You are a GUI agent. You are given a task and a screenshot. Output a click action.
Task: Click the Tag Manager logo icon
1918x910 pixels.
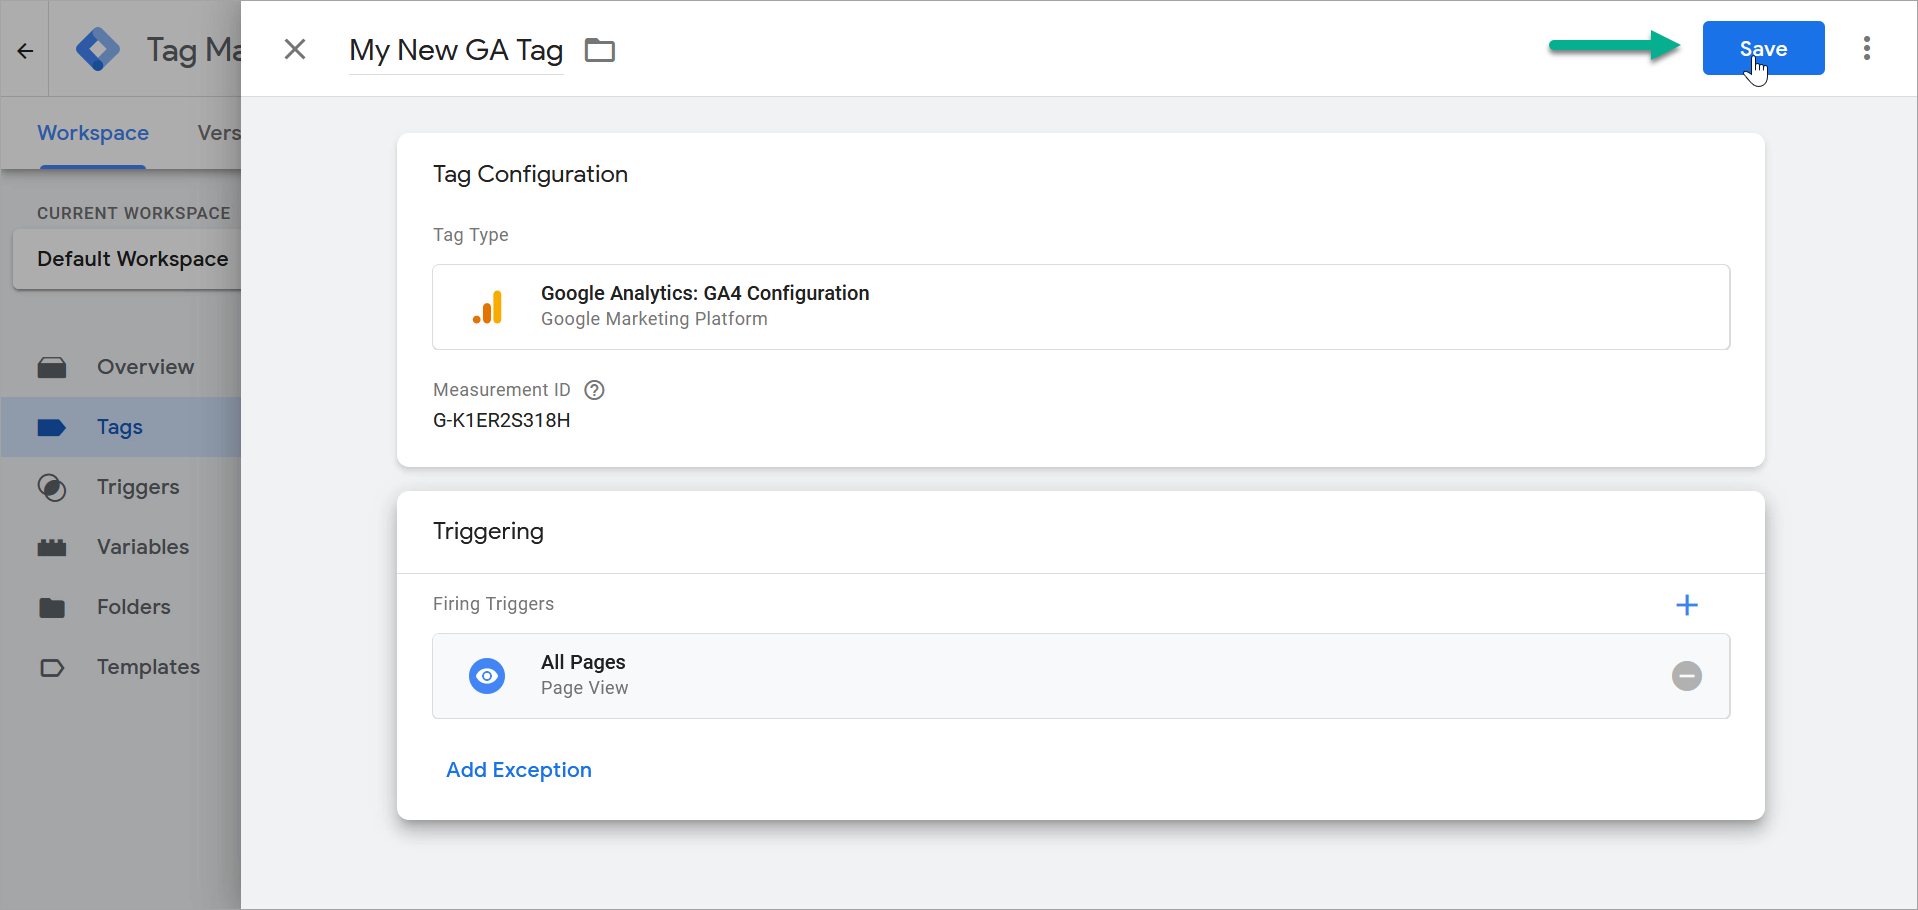[98, 49]
